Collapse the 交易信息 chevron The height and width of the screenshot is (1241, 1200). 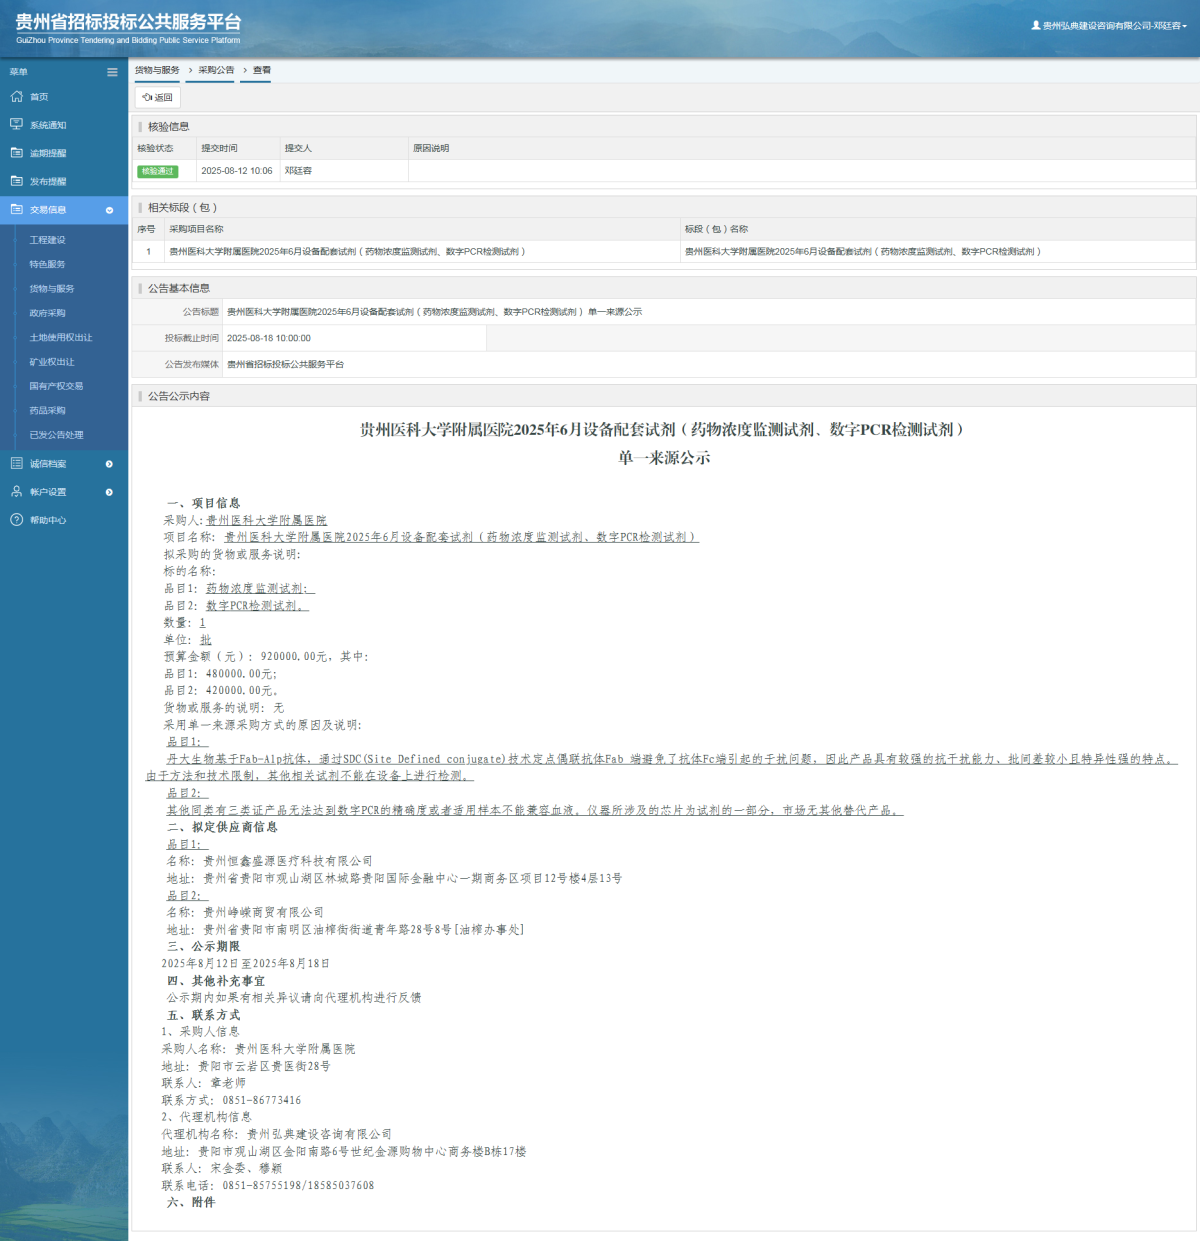click(110, 210)
